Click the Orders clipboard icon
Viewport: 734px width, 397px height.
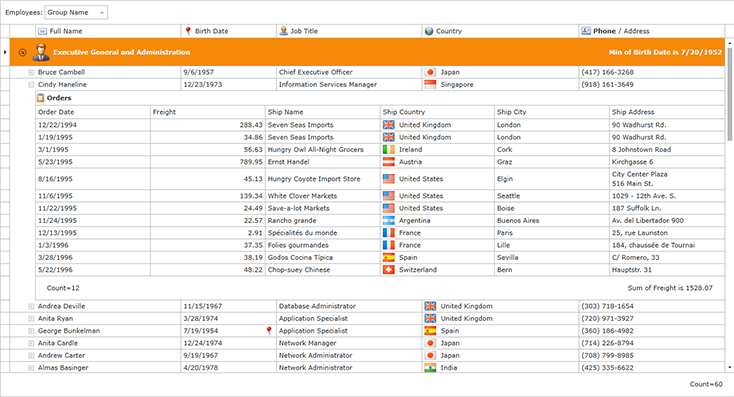(x=41, y=98)
